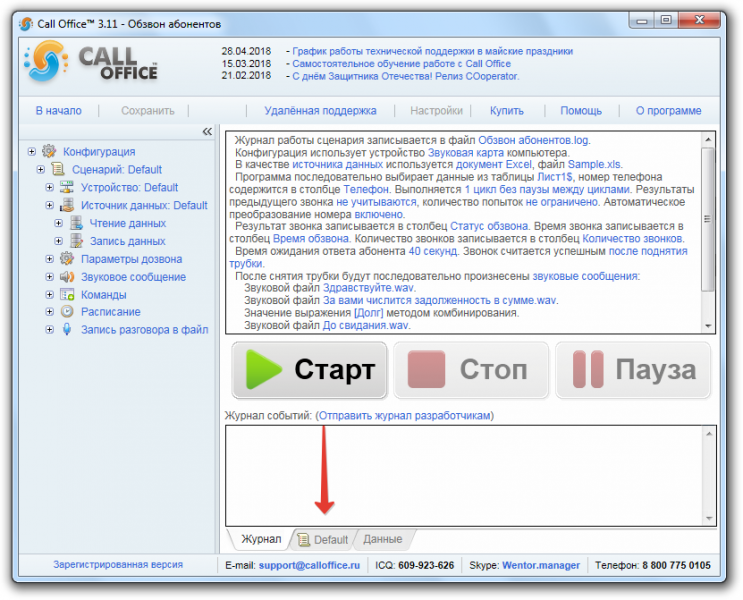This screenshot has width=743, height=600.
Task: Click the Расписание clock icon
Action: 67,312
